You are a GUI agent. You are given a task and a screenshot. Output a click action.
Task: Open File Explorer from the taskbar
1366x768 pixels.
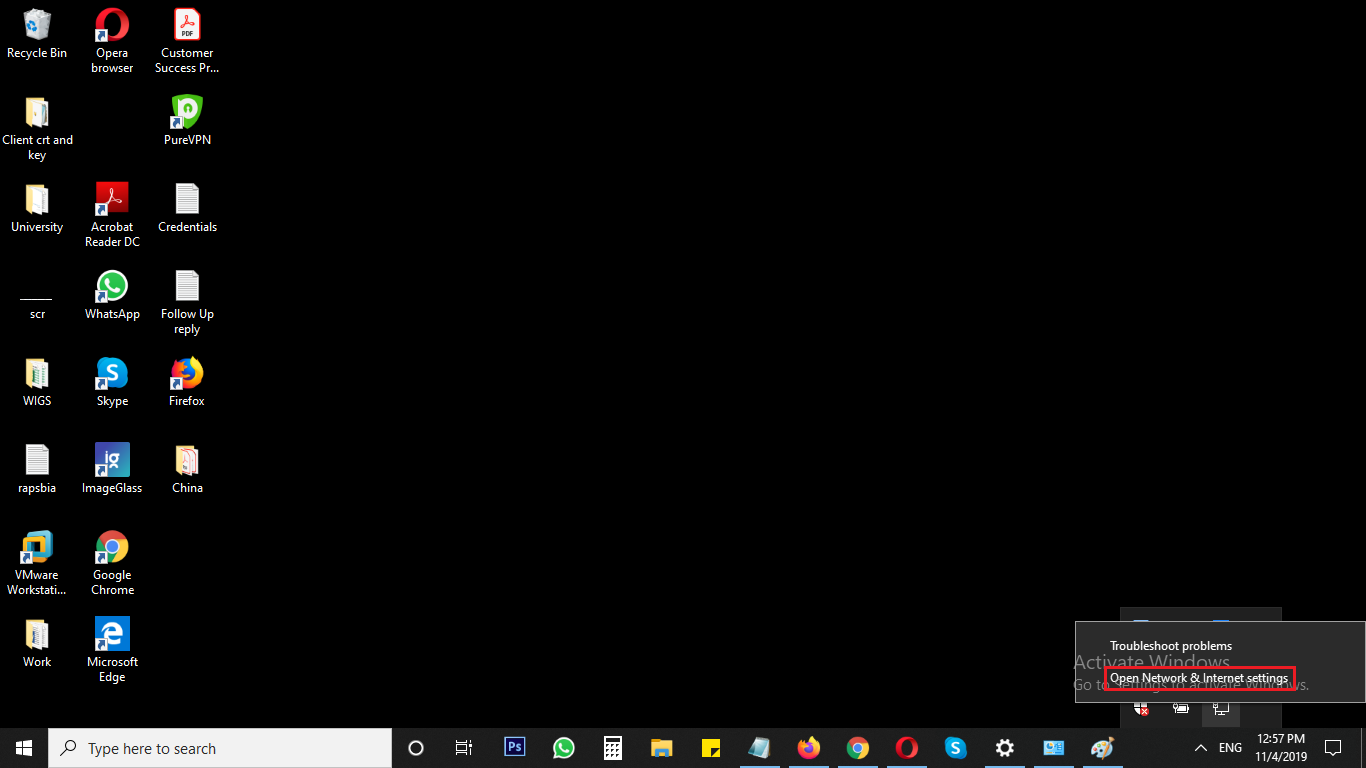[662, 748]
